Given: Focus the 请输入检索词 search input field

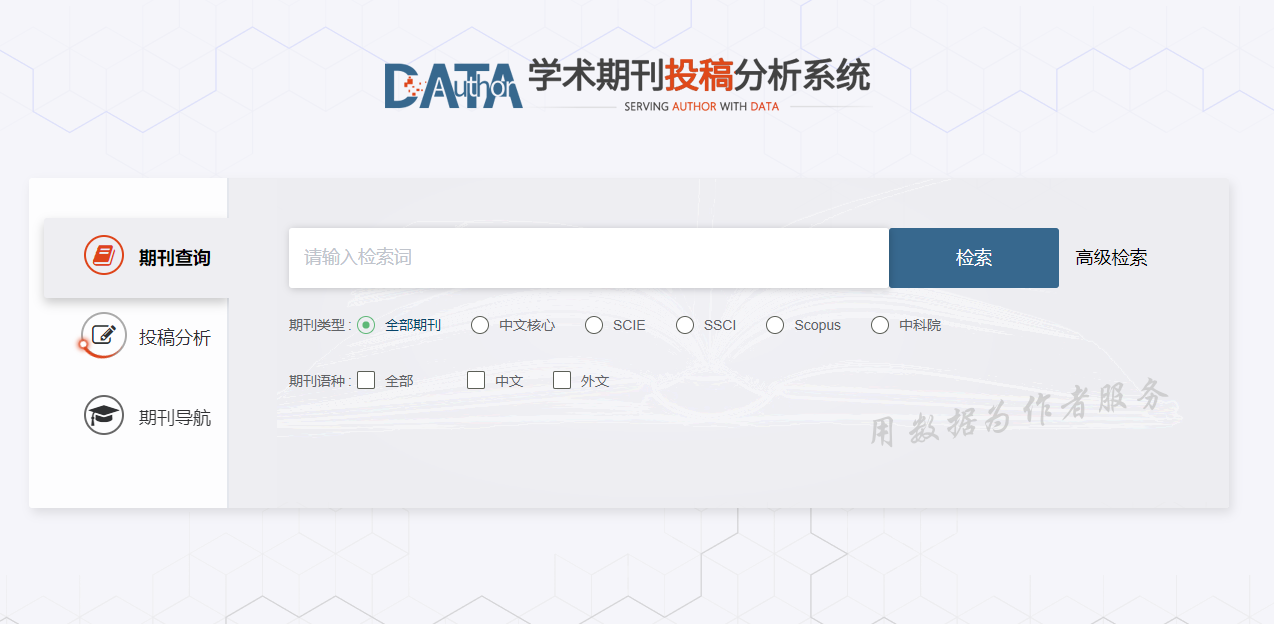Looking at the screenshot, I should (x=588, y=258).
